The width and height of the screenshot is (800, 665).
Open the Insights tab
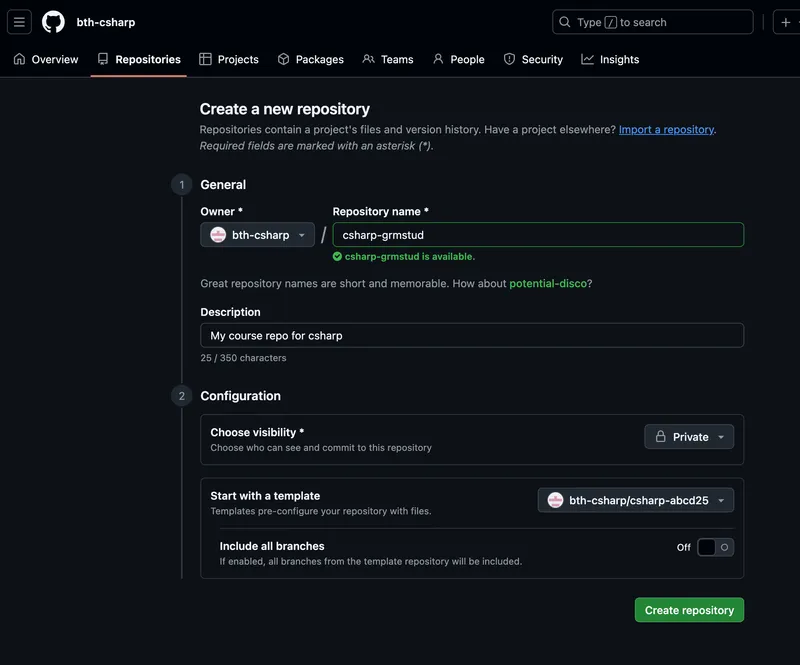coord(610,60)
